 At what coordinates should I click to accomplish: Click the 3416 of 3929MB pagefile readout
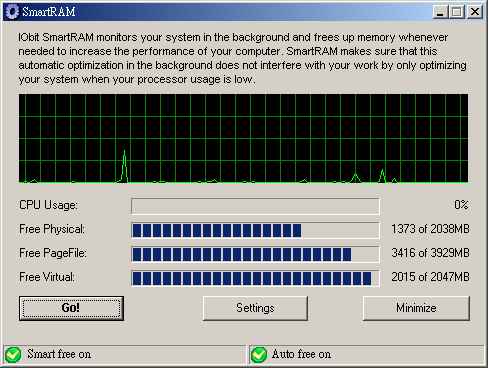430,253
